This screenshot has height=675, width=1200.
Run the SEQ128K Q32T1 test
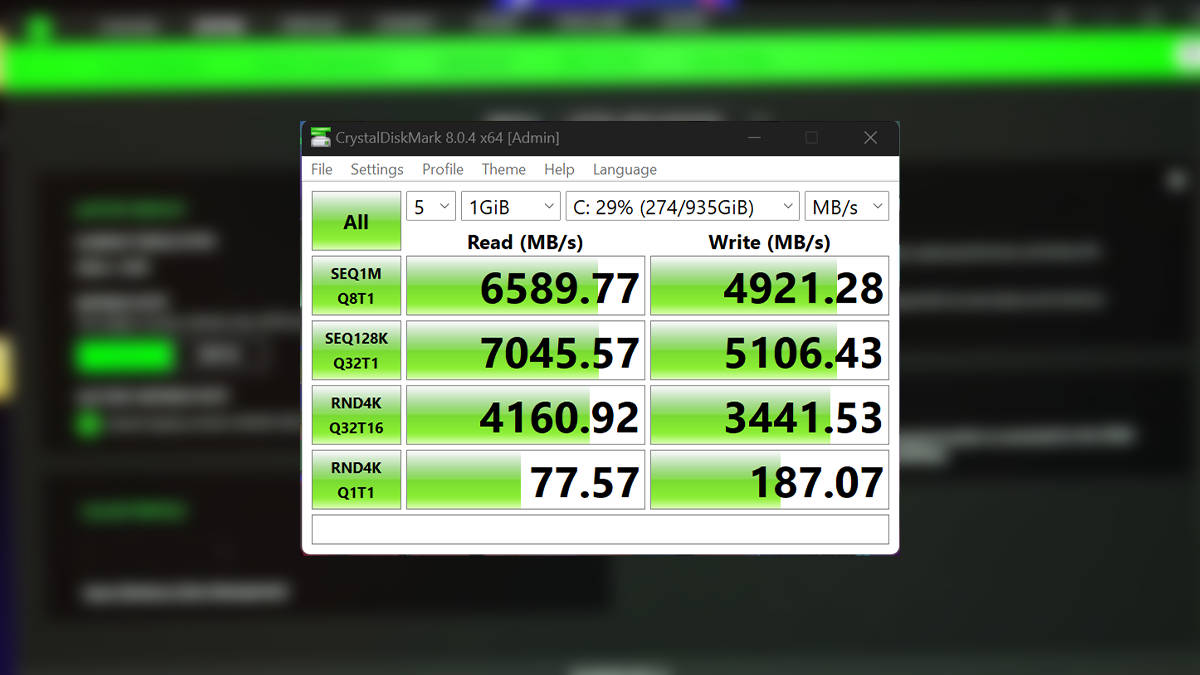(356, 351)
